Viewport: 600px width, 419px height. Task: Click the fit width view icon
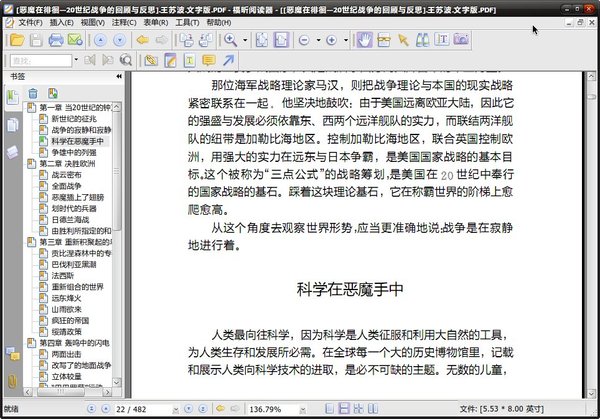click(281, 40)
